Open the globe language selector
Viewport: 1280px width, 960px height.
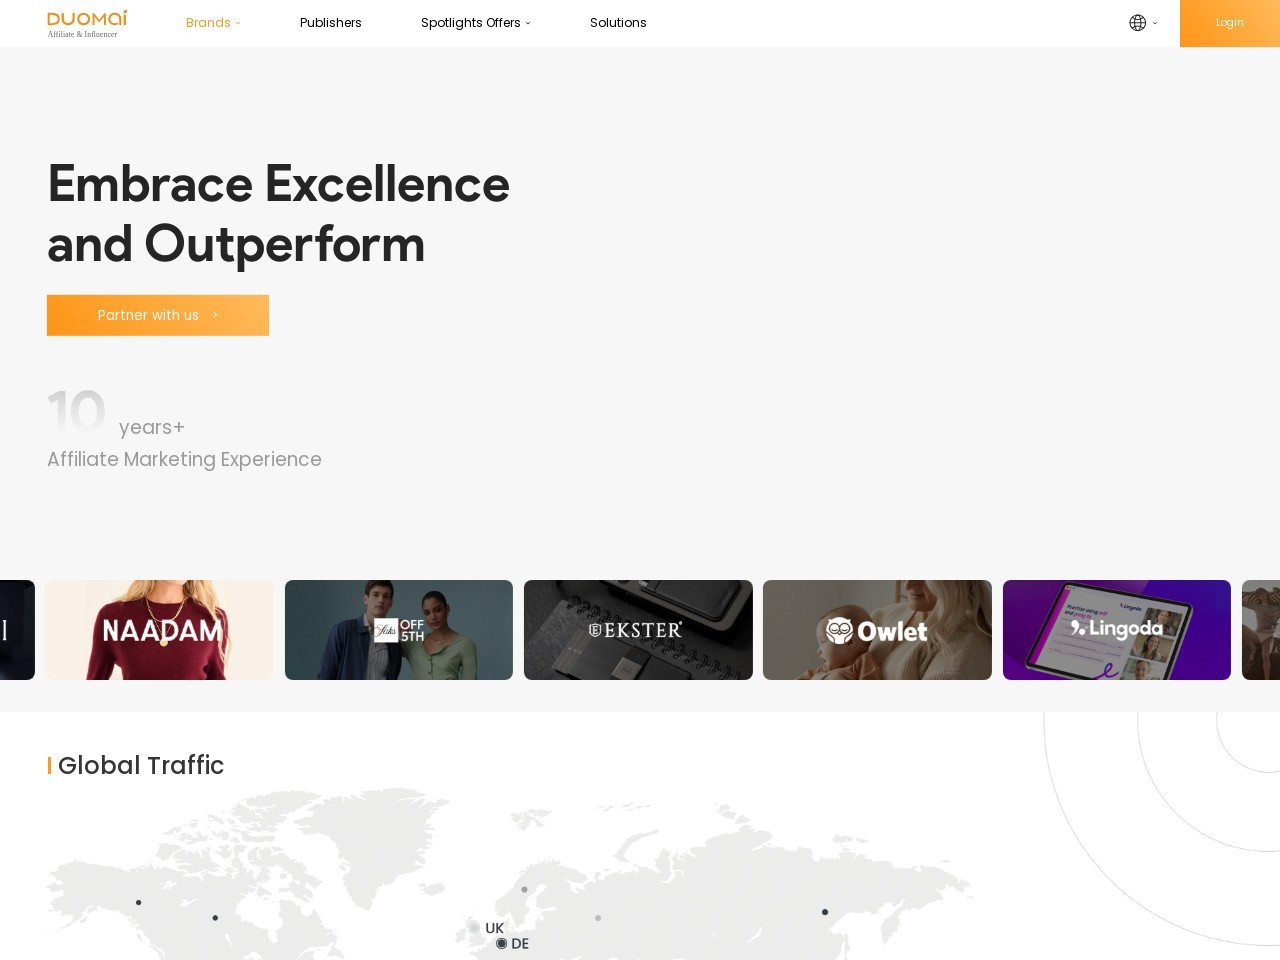(x=1137, y=23)
